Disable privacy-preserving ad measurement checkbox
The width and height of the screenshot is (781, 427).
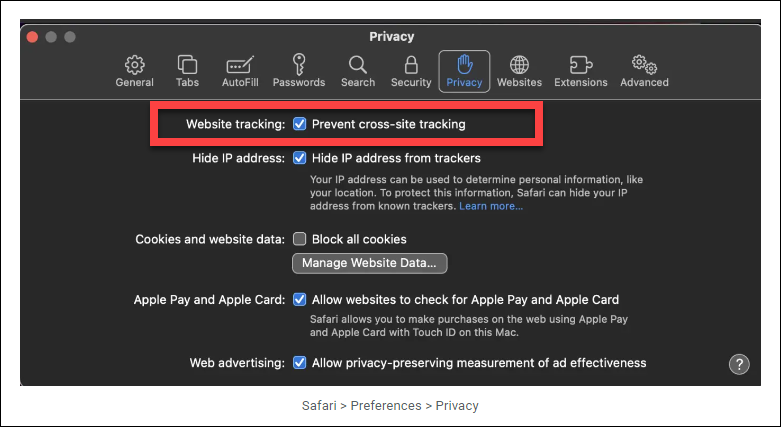click(299, 363)
